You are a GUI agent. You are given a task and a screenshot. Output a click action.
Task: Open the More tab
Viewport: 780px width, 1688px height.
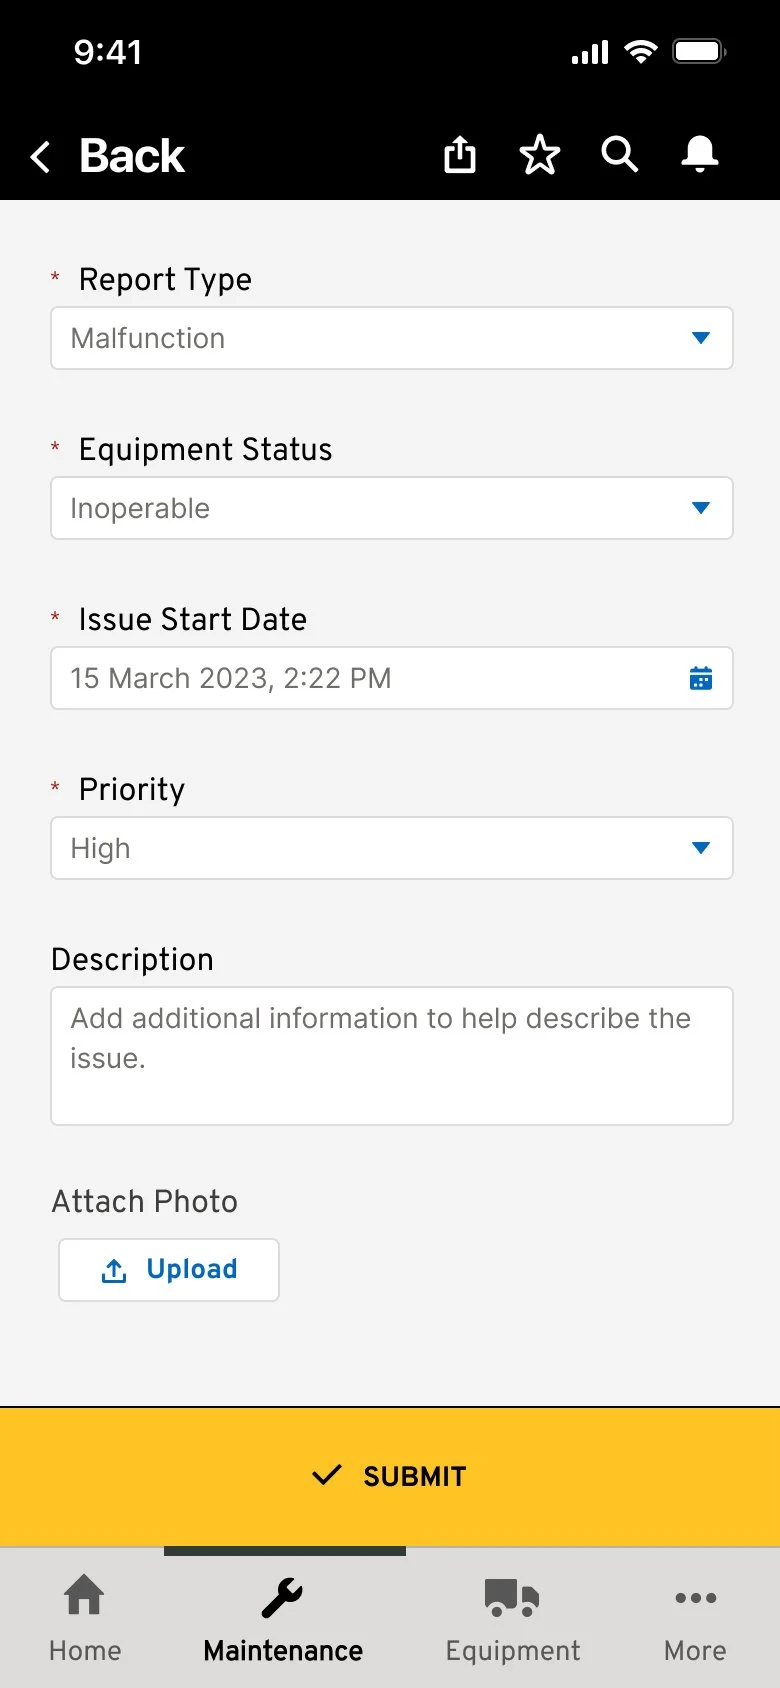[695, 1618]
